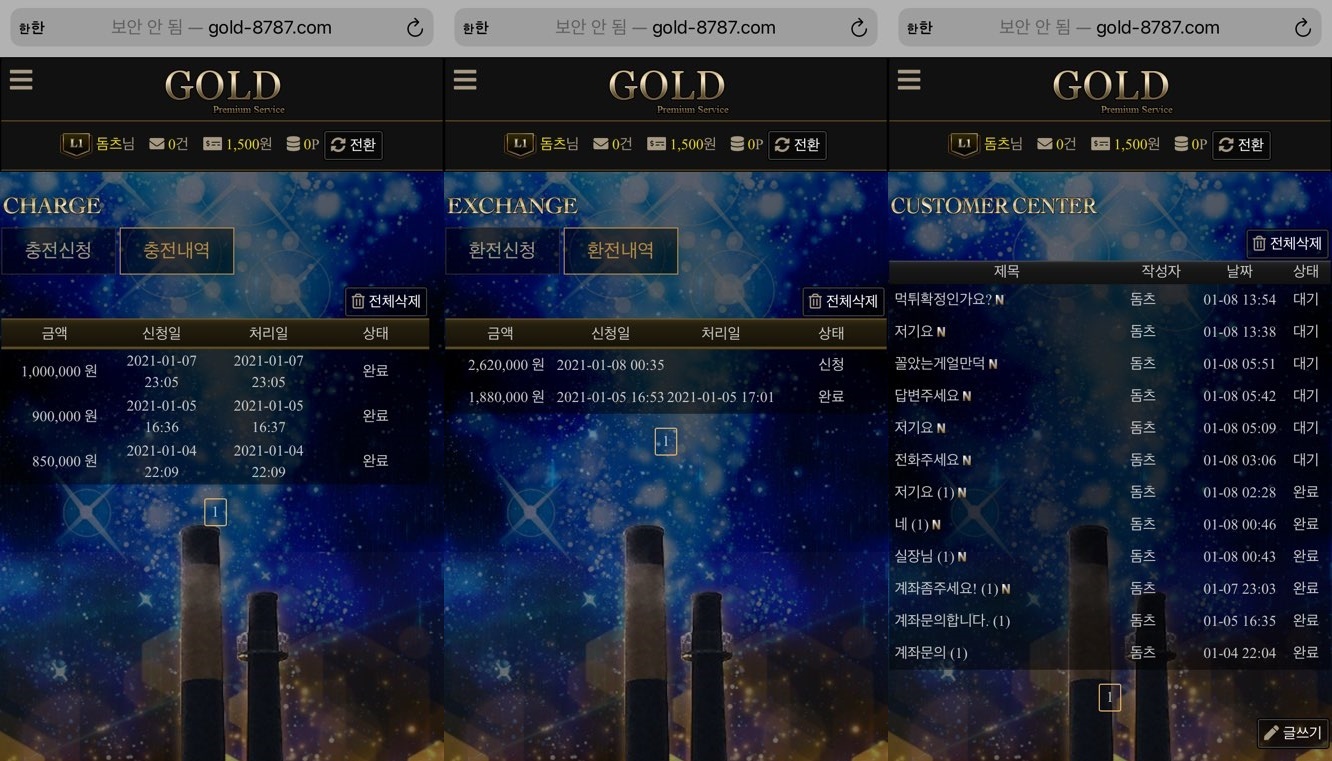Reload page in CUSTOMER CENTER address bar
1332x761 pixels.
[1303, 29]
